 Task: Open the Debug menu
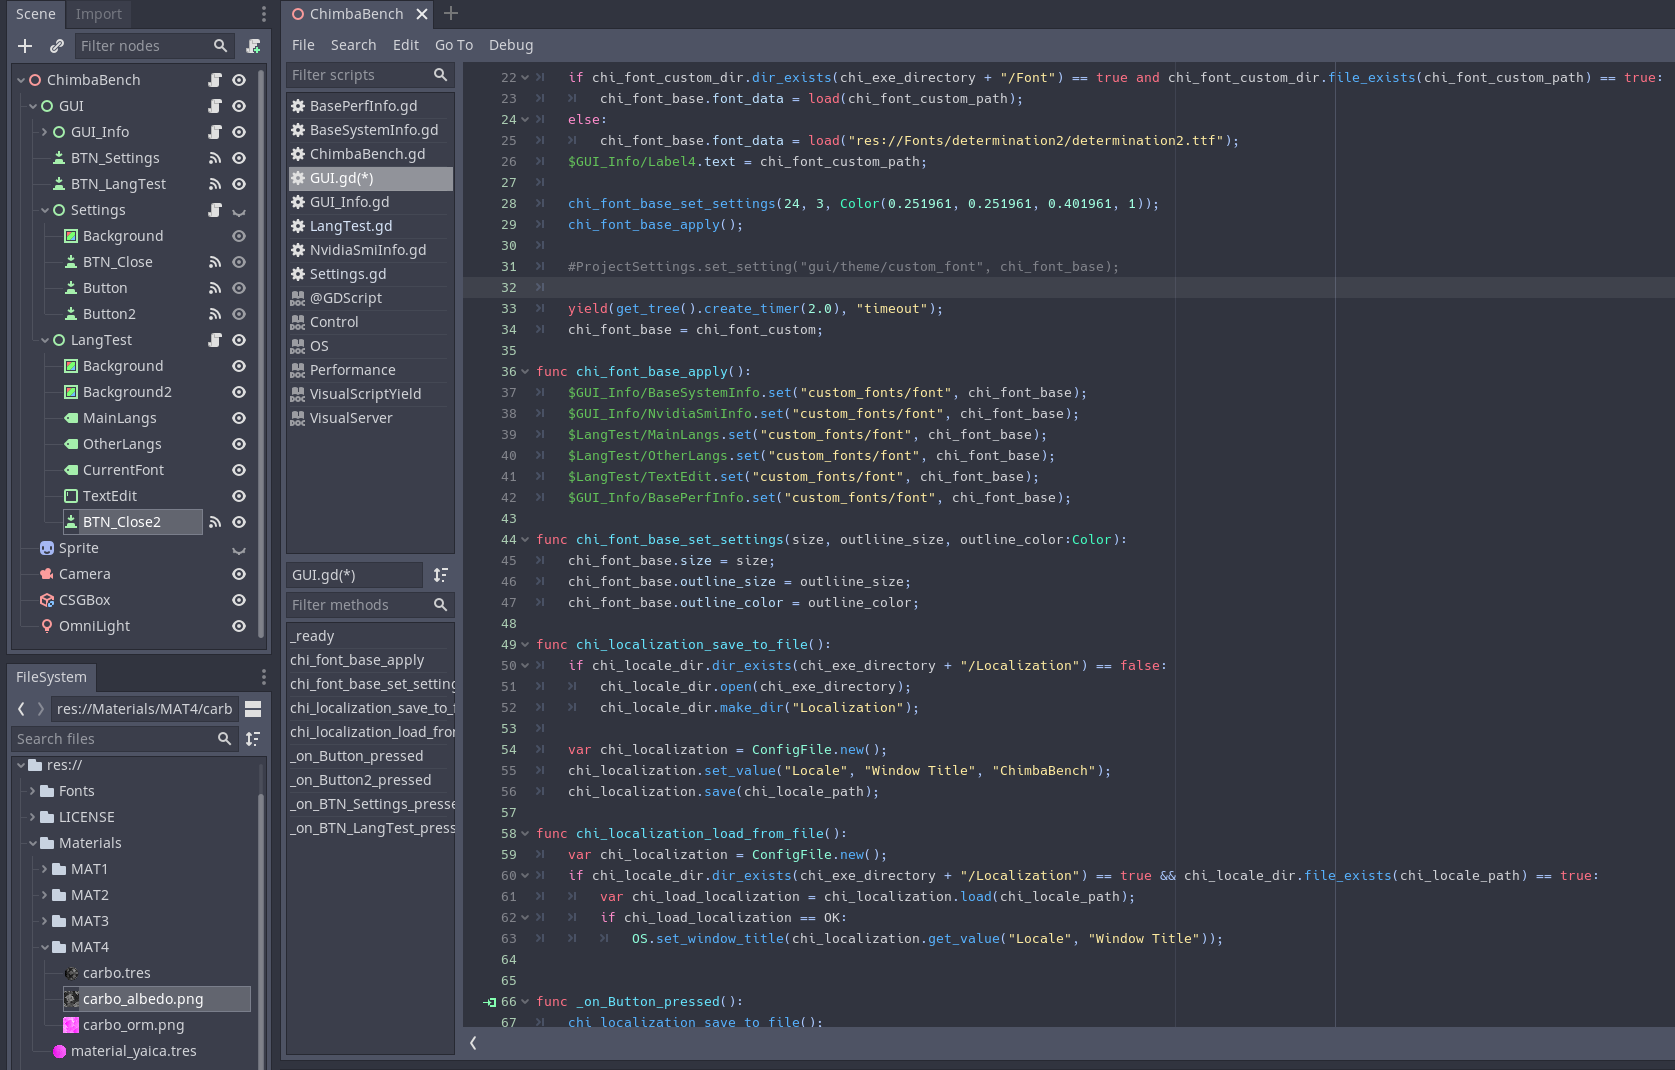510,45
